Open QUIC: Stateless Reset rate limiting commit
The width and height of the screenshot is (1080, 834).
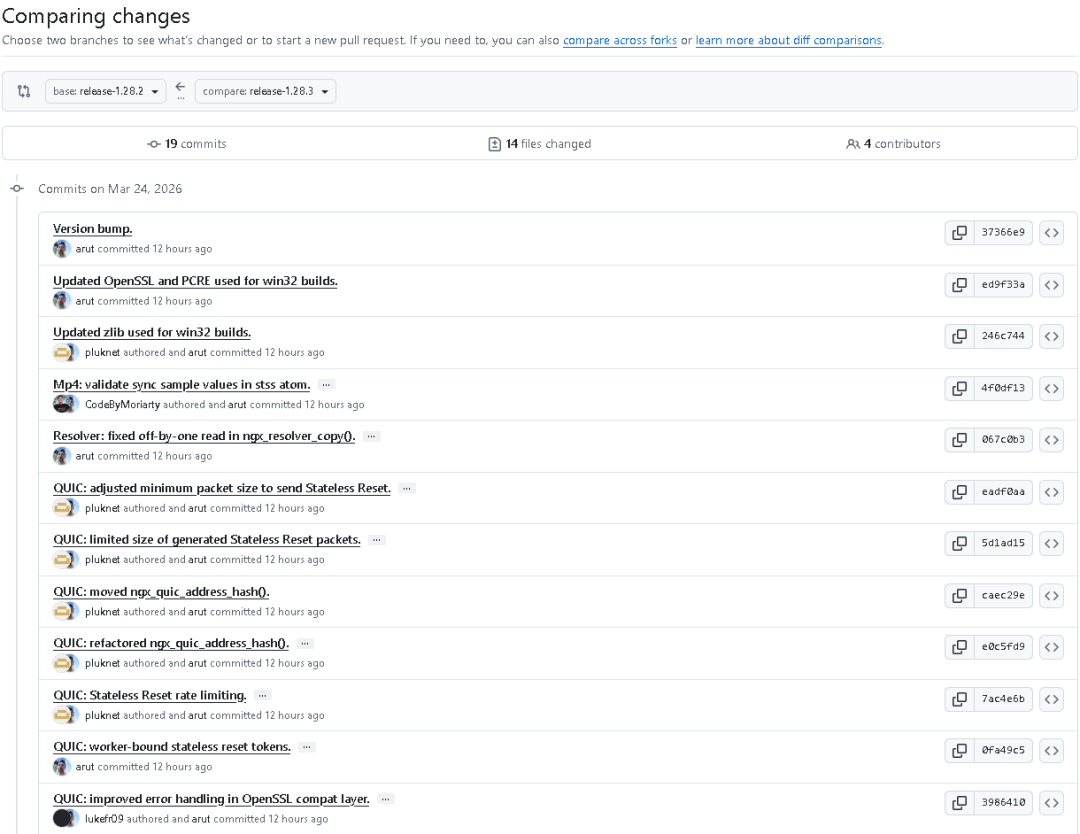(x=149, y=695)
